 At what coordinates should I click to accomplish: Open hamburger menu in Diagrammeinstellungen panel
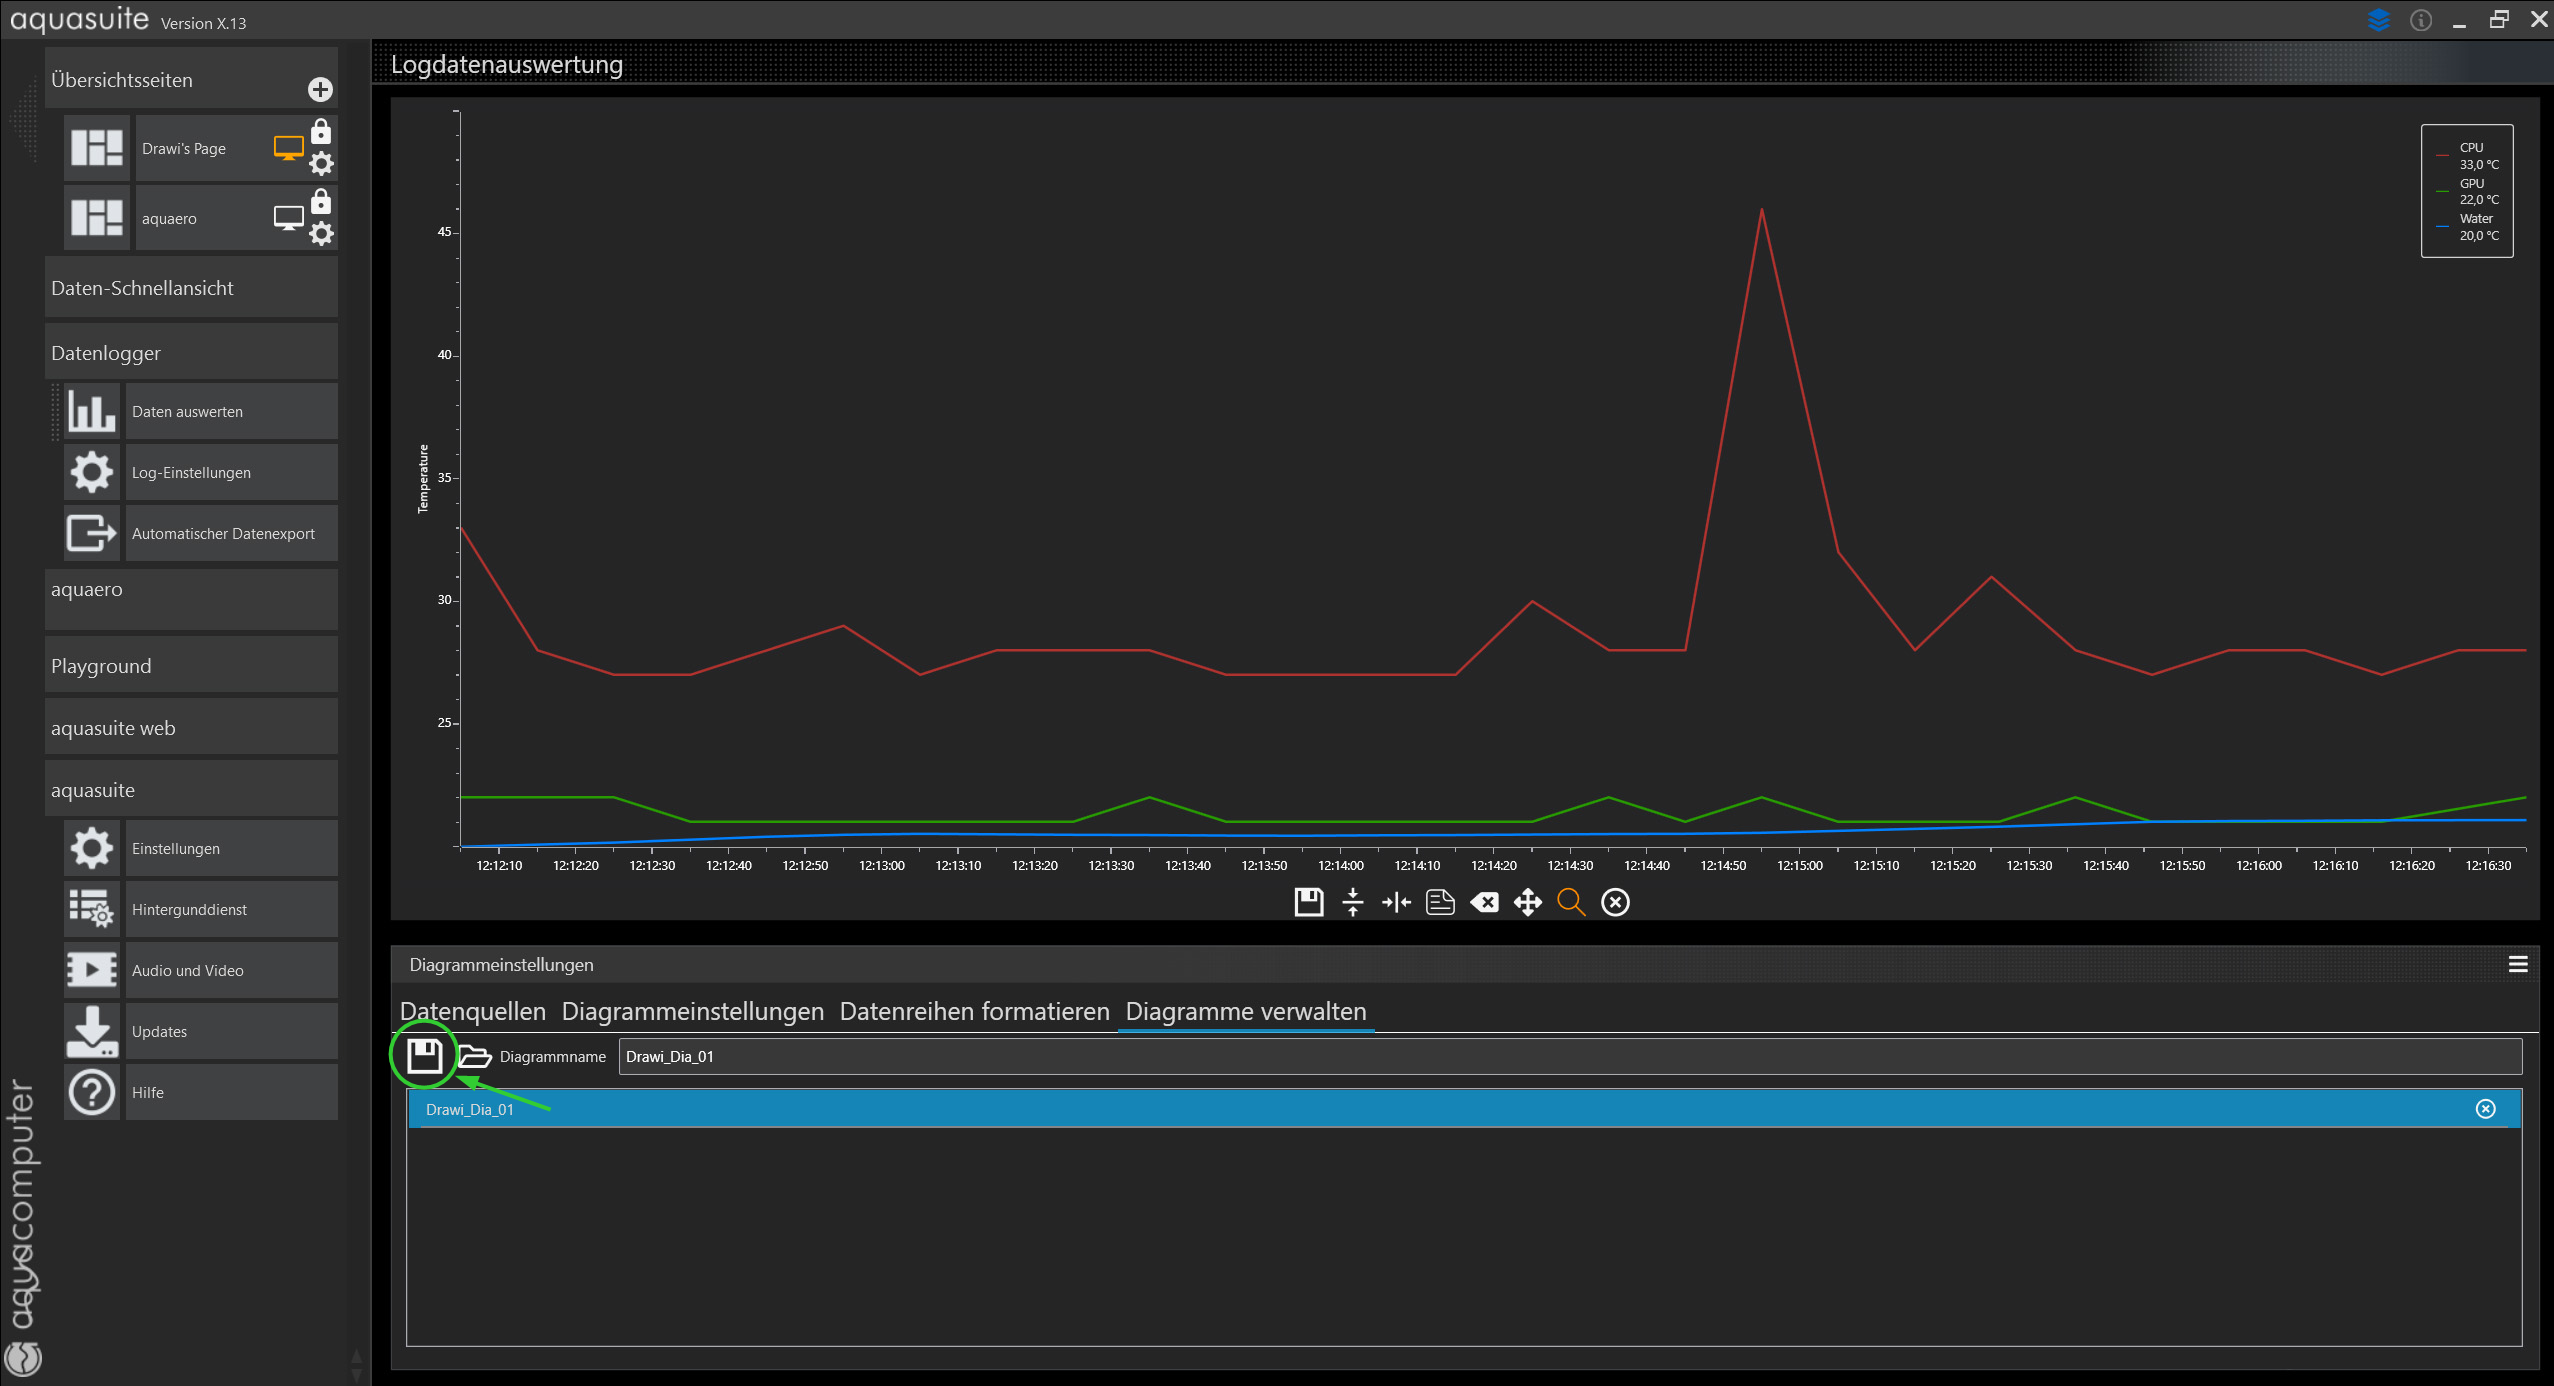coord(2517,964)
